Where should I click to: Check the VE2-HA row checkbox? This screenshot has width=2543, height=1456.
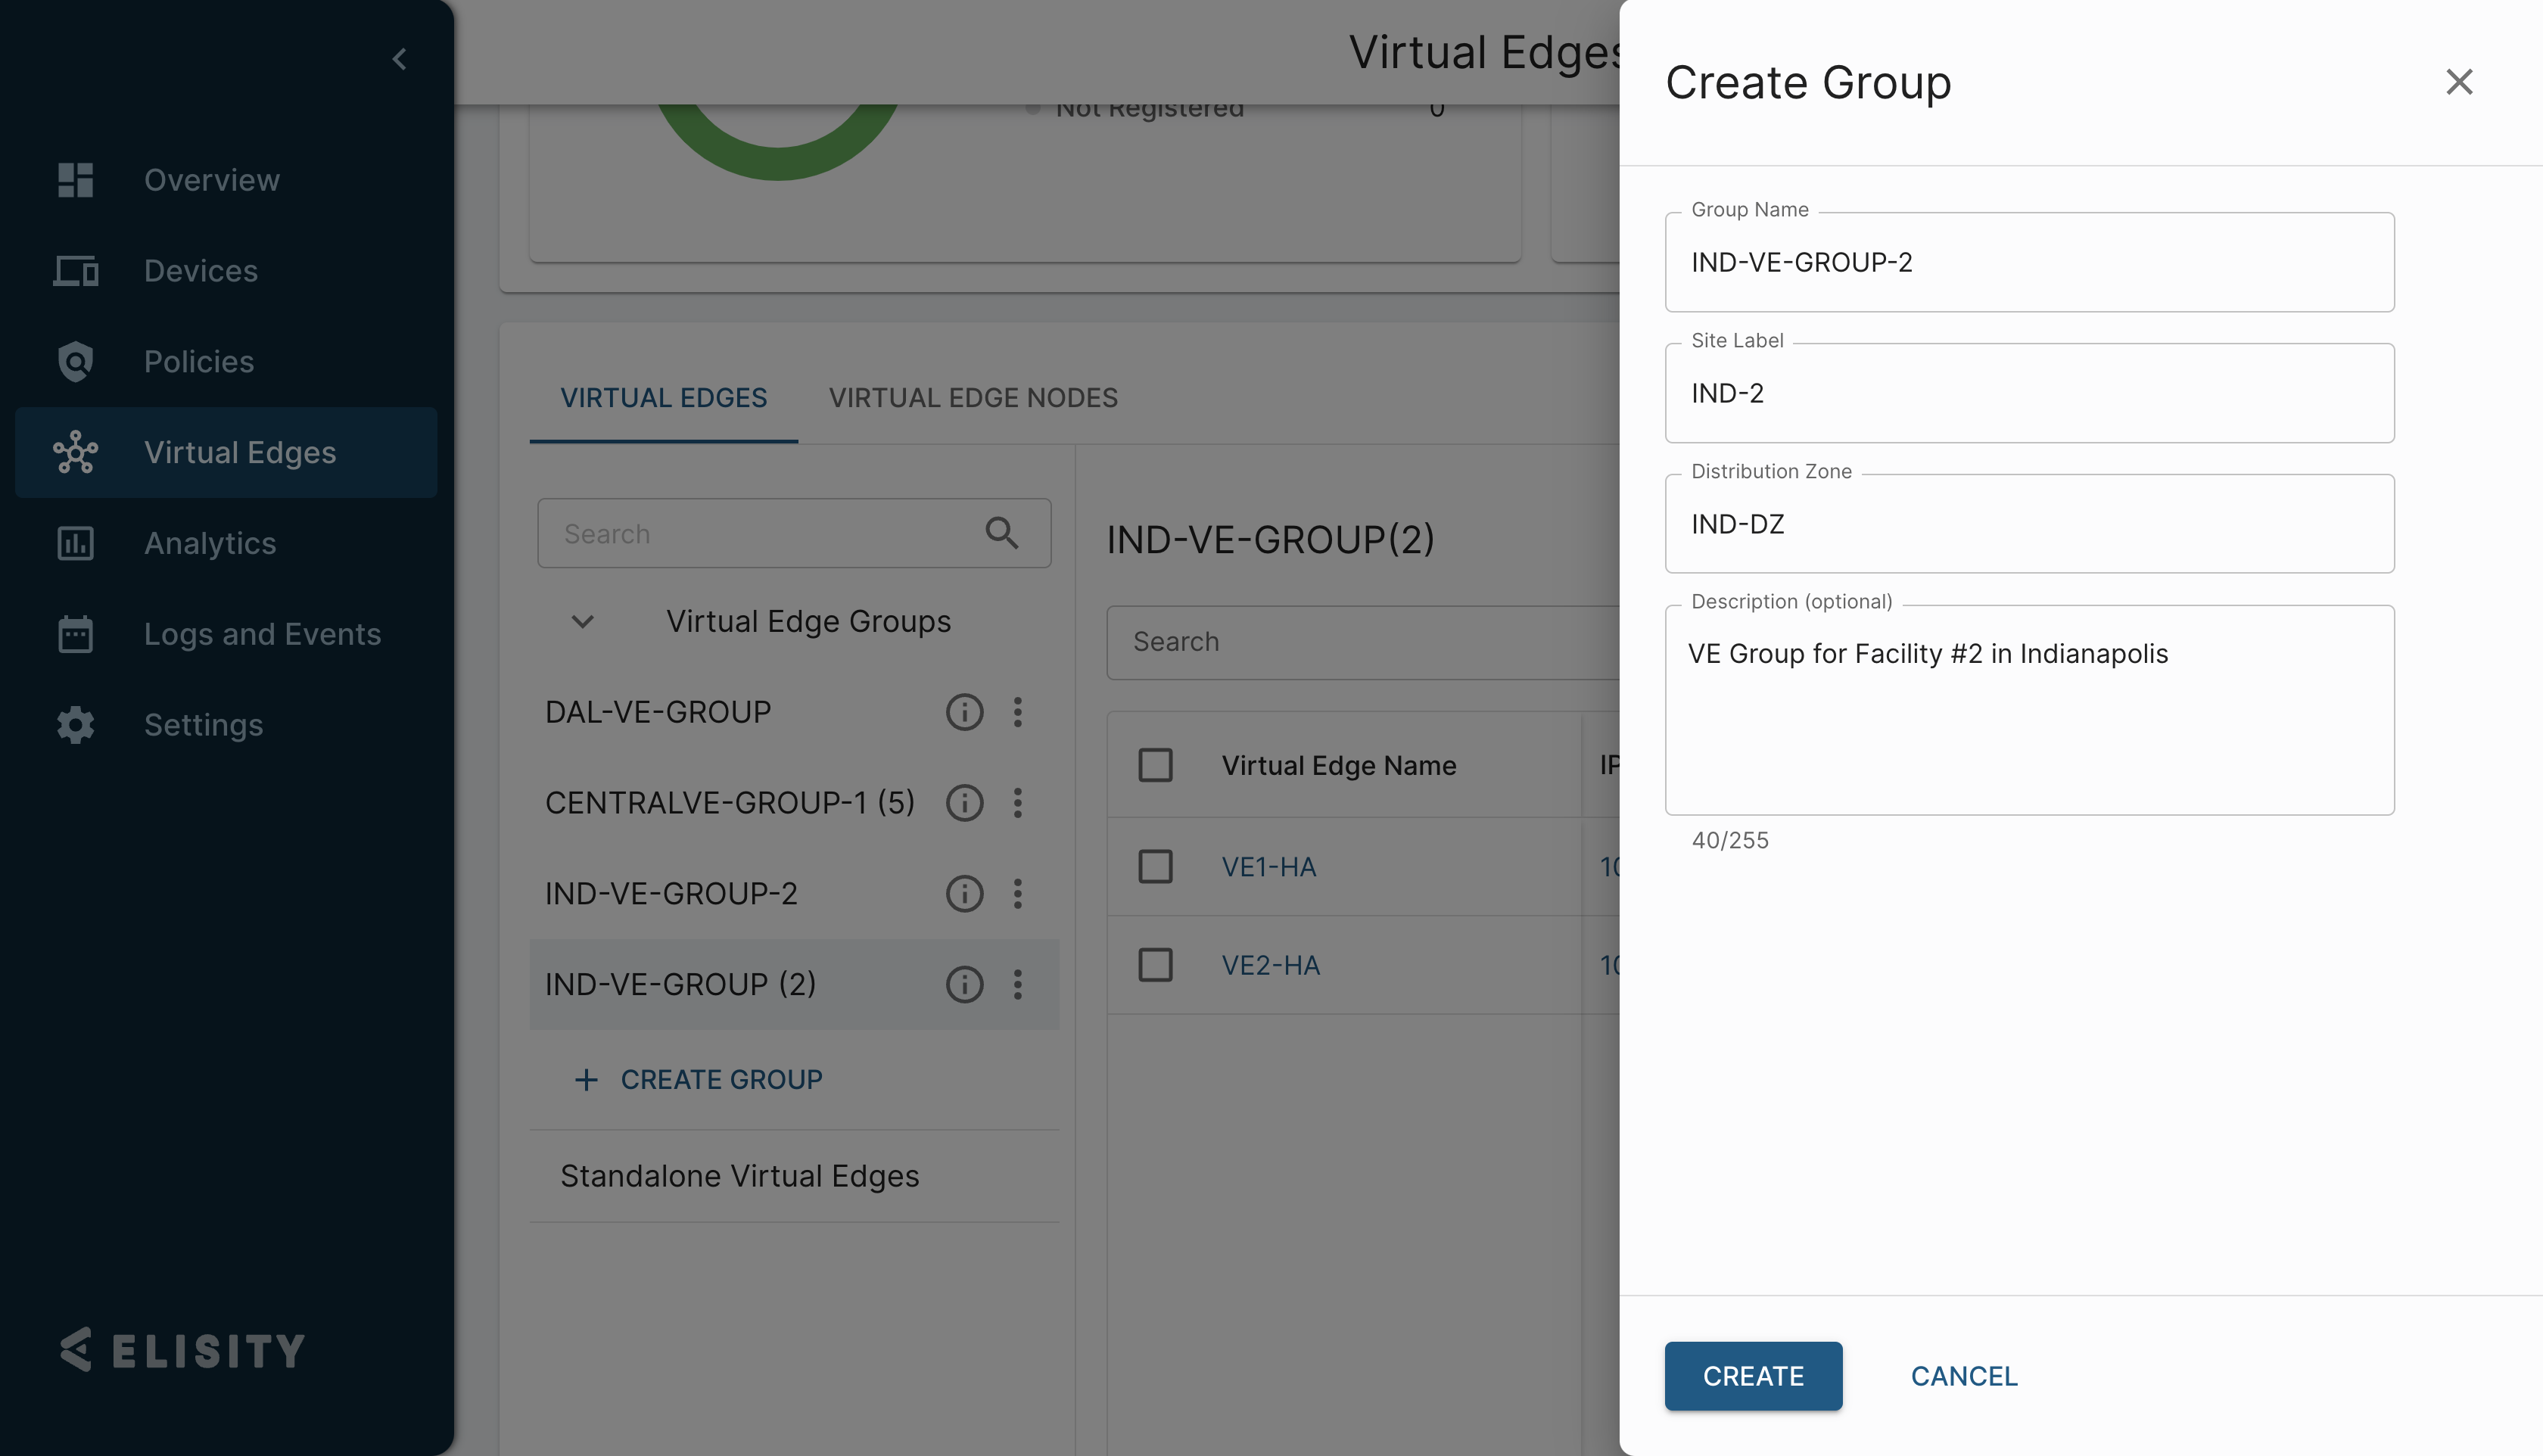tap(1155, 965)
